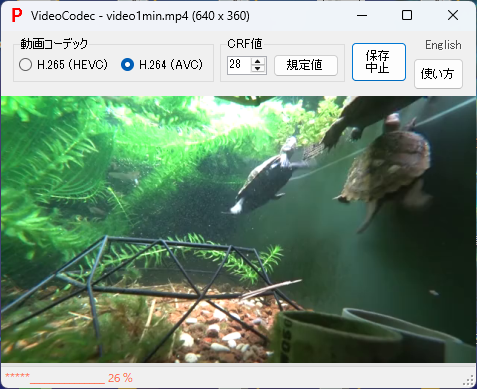
Task: Click the VideoCodec title bar text
Action: 140,16
